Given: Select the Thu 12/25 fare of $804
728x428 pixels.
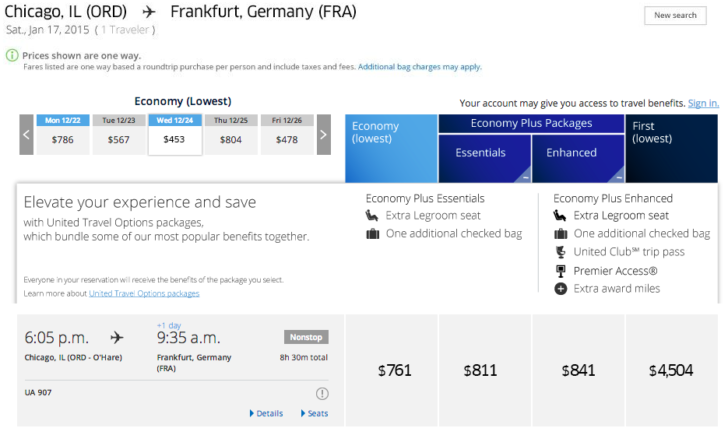Looking at the screenshot, I should point(231,135).
